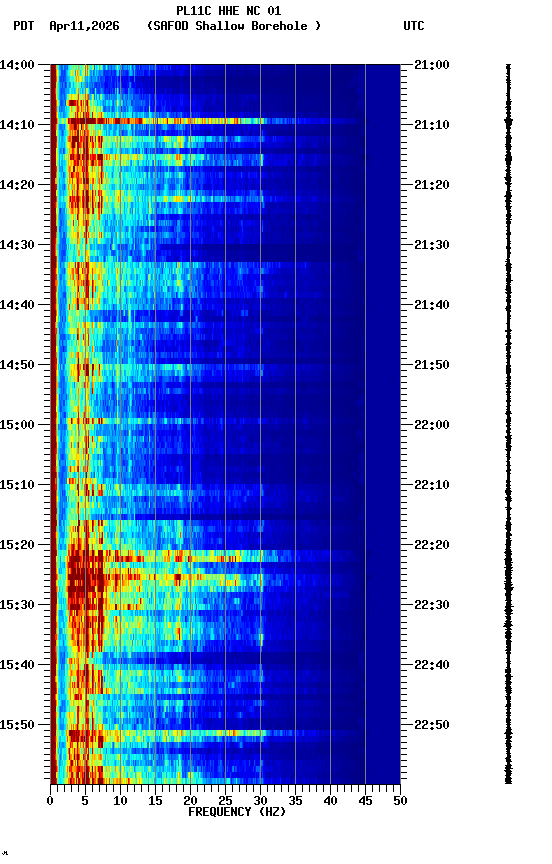552x864 pixels.
Task: Click the 40 Hz frequency tick label
Action: pyautogui.click(x=330, y=801)
